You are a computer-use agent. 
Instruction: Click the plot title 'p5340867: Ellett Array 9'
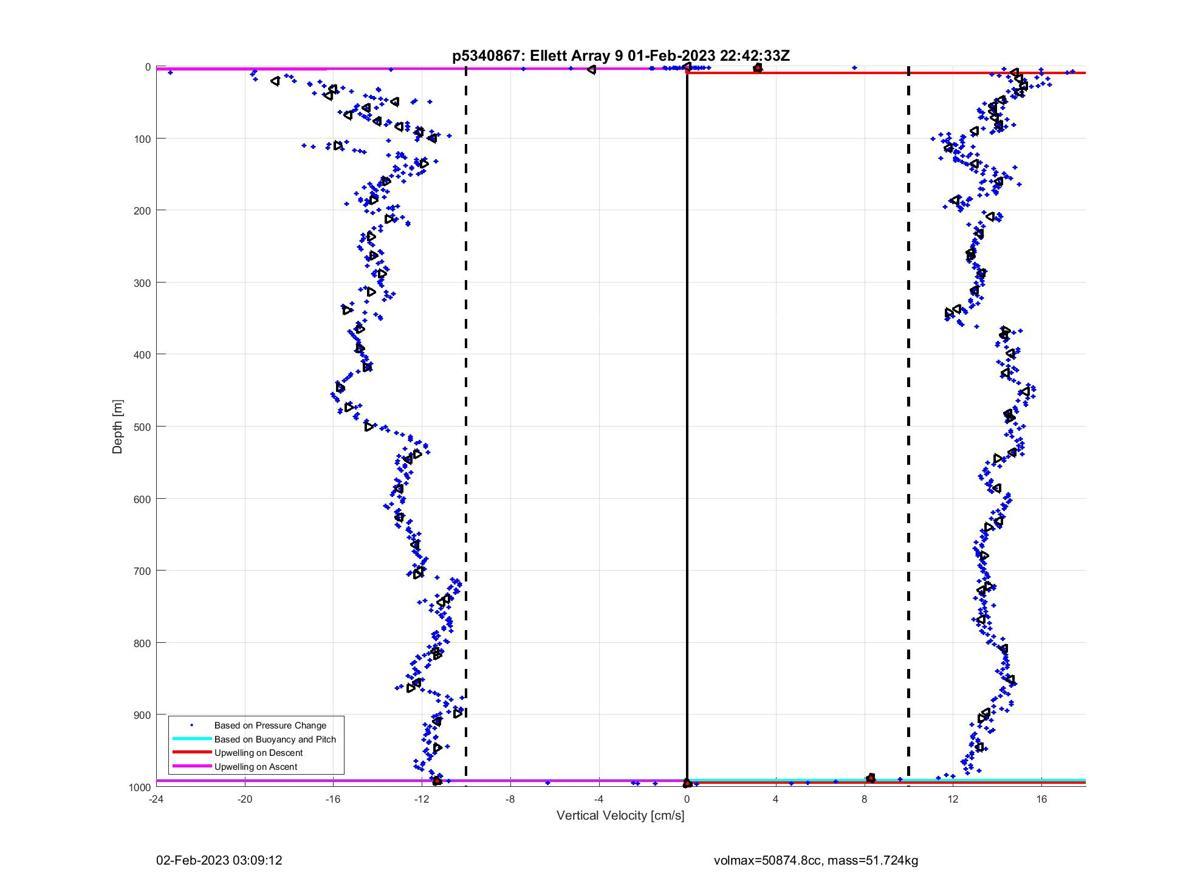coord(538,56)
